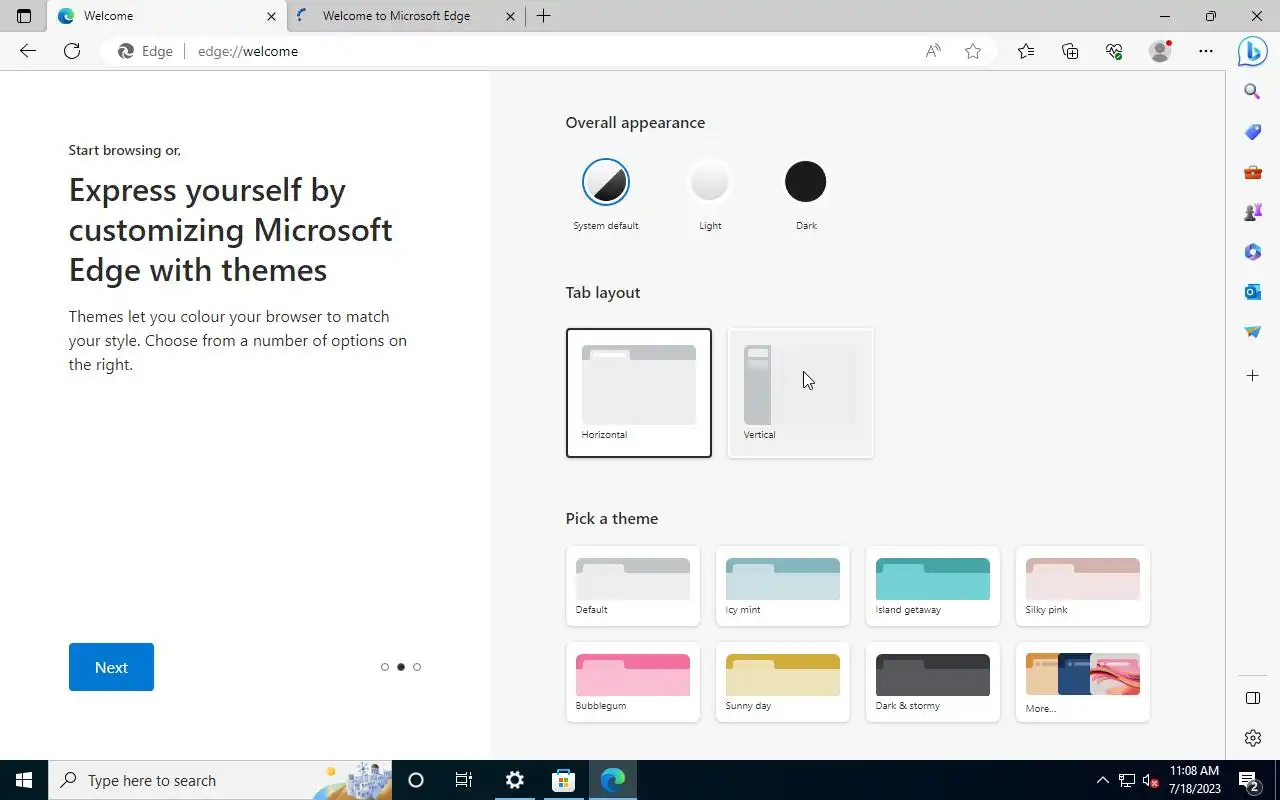1280x800 pixels.
Task: Go to second page indicator dot
Action: point(401,667)
